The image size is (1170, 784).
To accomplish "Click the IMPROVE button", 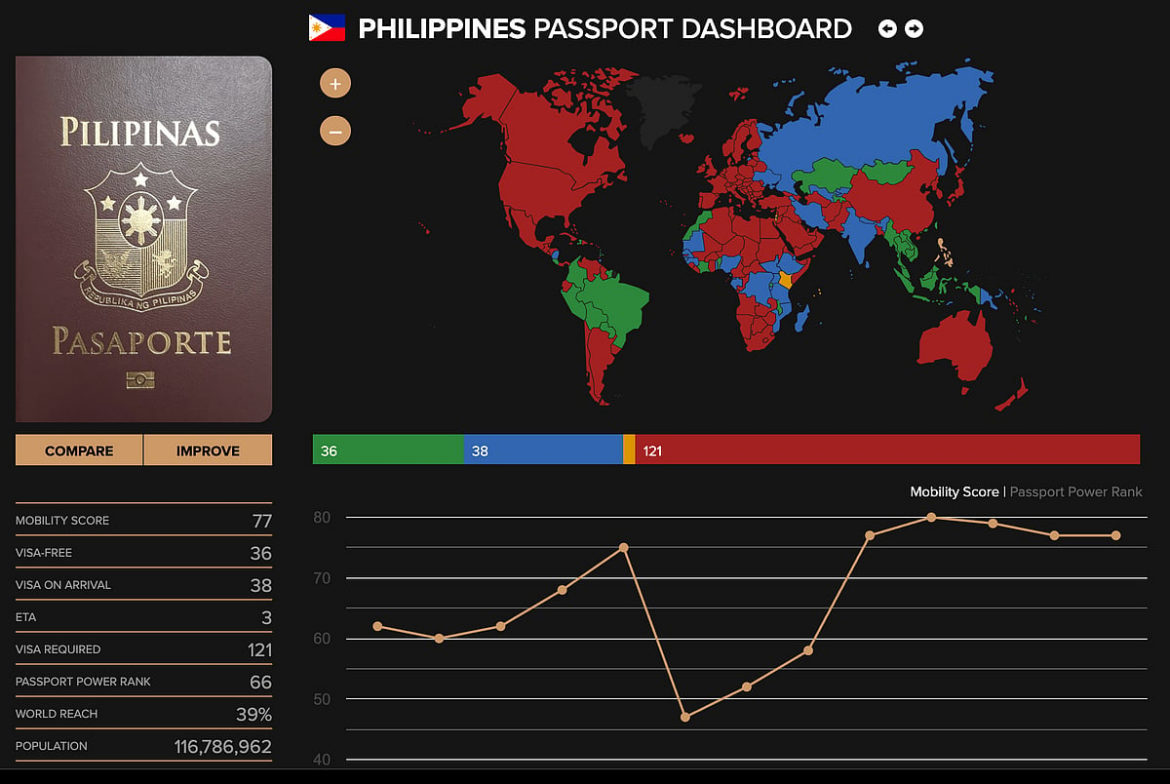I will coord(207,450).
